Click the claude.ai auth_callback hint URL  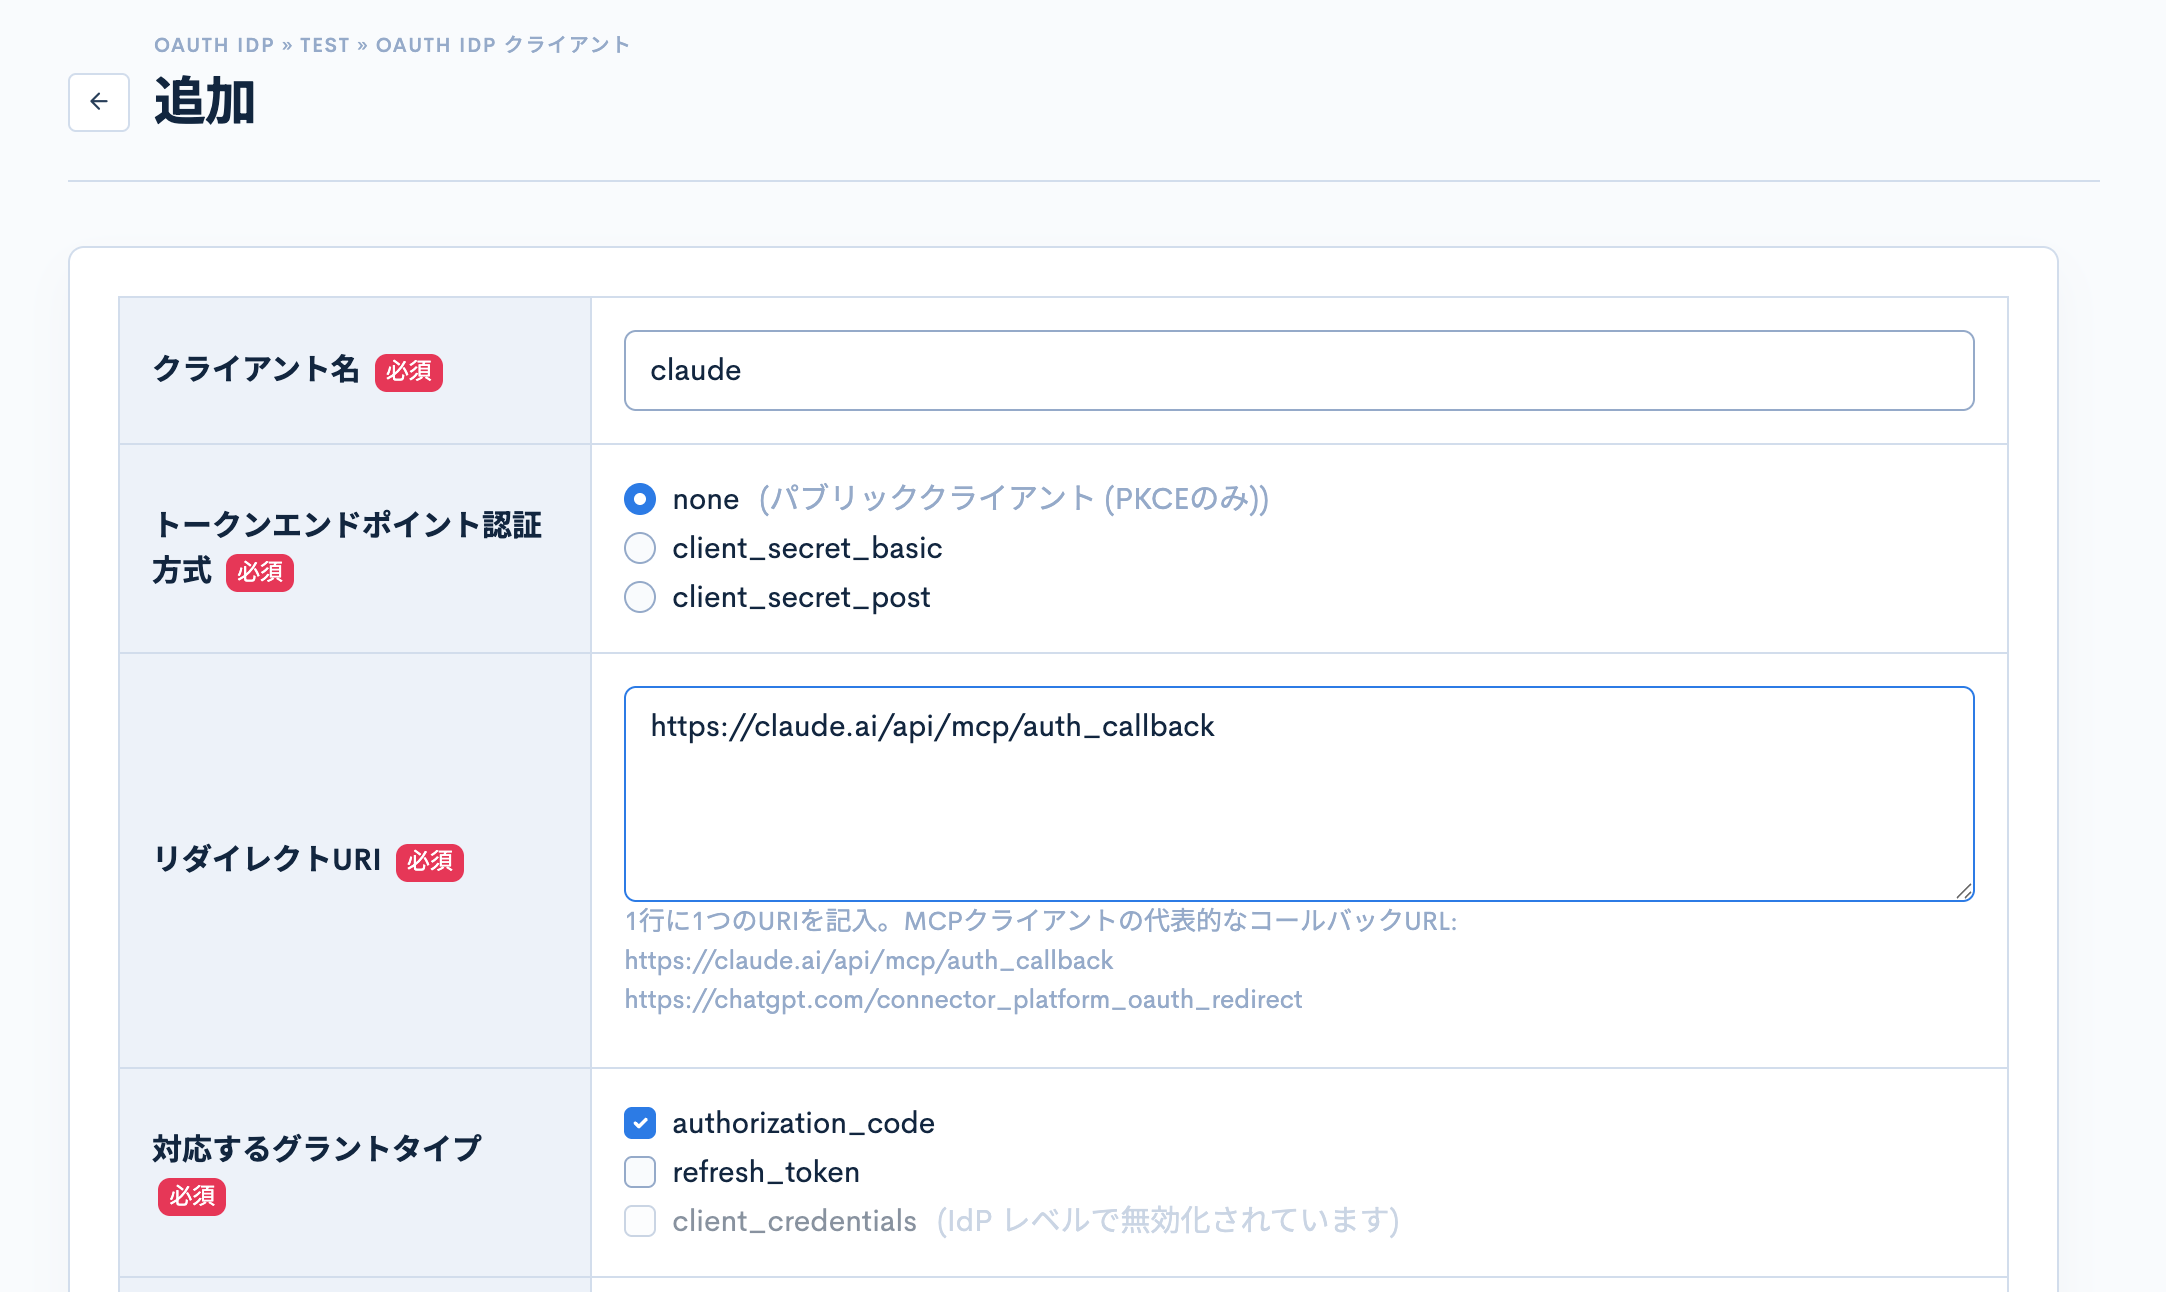869,960
